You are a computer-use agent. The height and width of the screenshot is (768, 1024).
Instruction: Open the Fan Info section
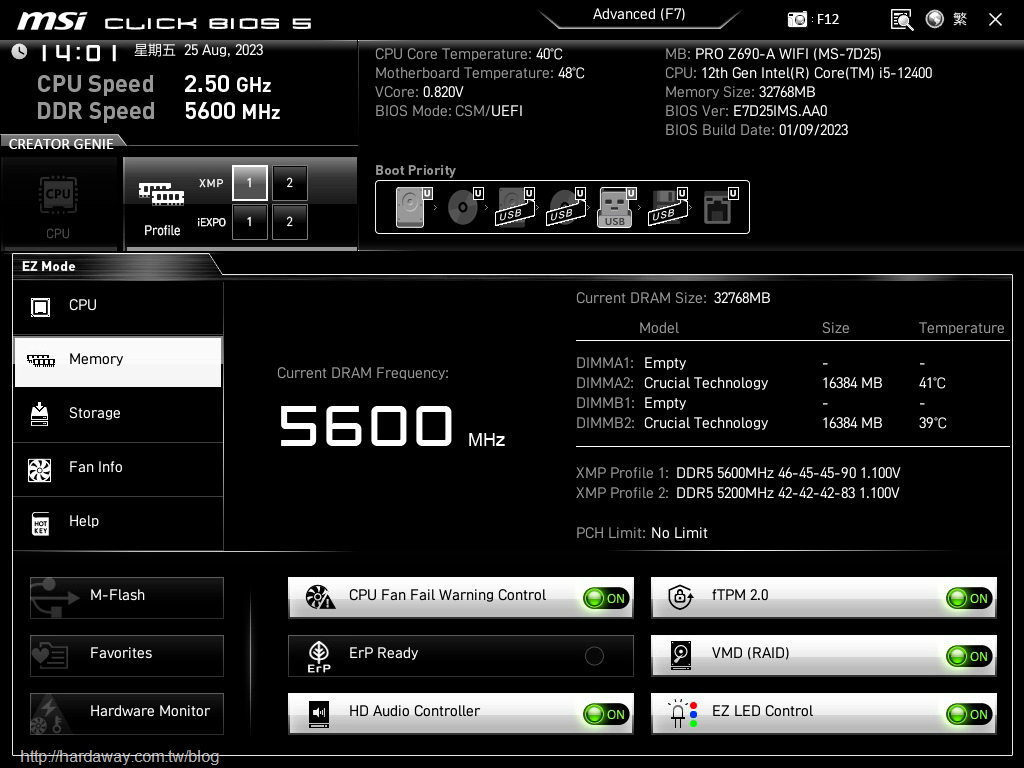(118, 468)
